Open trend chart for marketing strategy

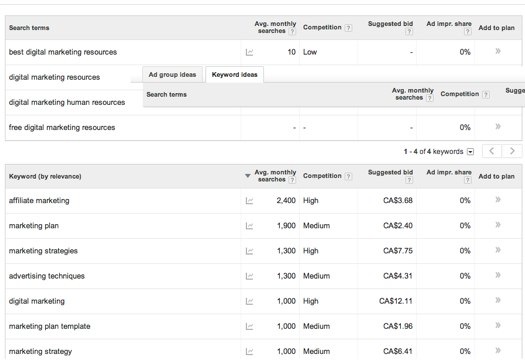point(249,352)
